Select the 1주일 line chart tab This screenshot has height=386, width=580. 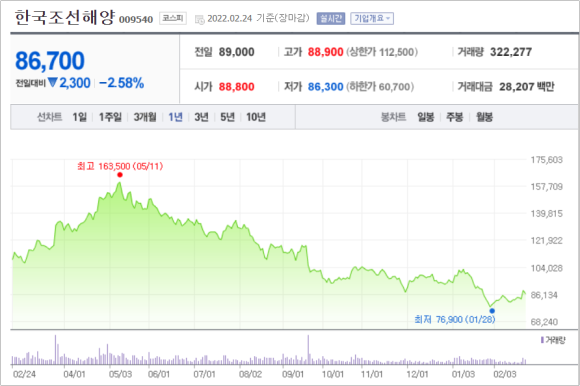coord(110,117)
